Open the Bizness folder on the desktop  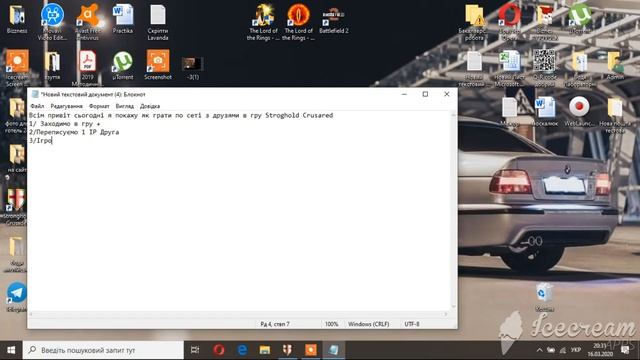pyautogui.click(x=17, y=19)
